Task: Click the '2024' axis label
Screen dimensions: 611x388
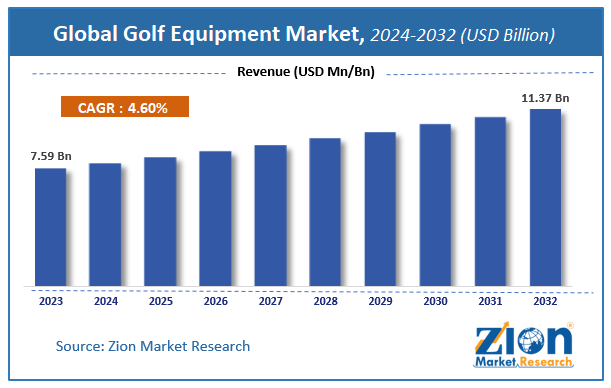Action: coord(106,301)
